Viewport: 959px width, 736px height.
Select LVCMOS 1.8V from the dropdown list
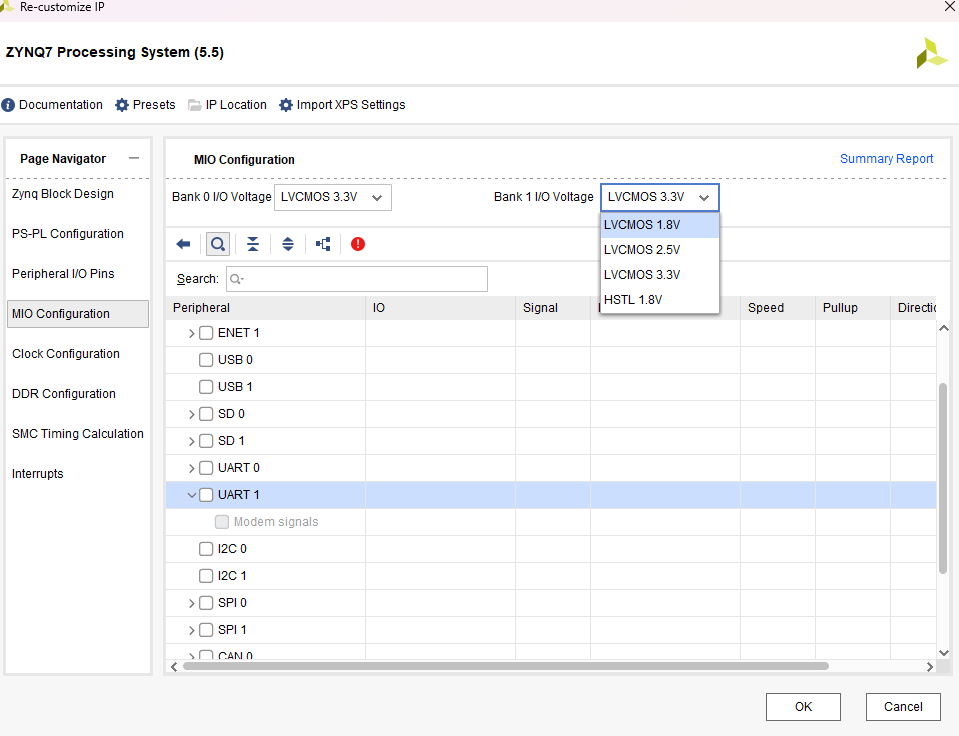pos(659,225)
